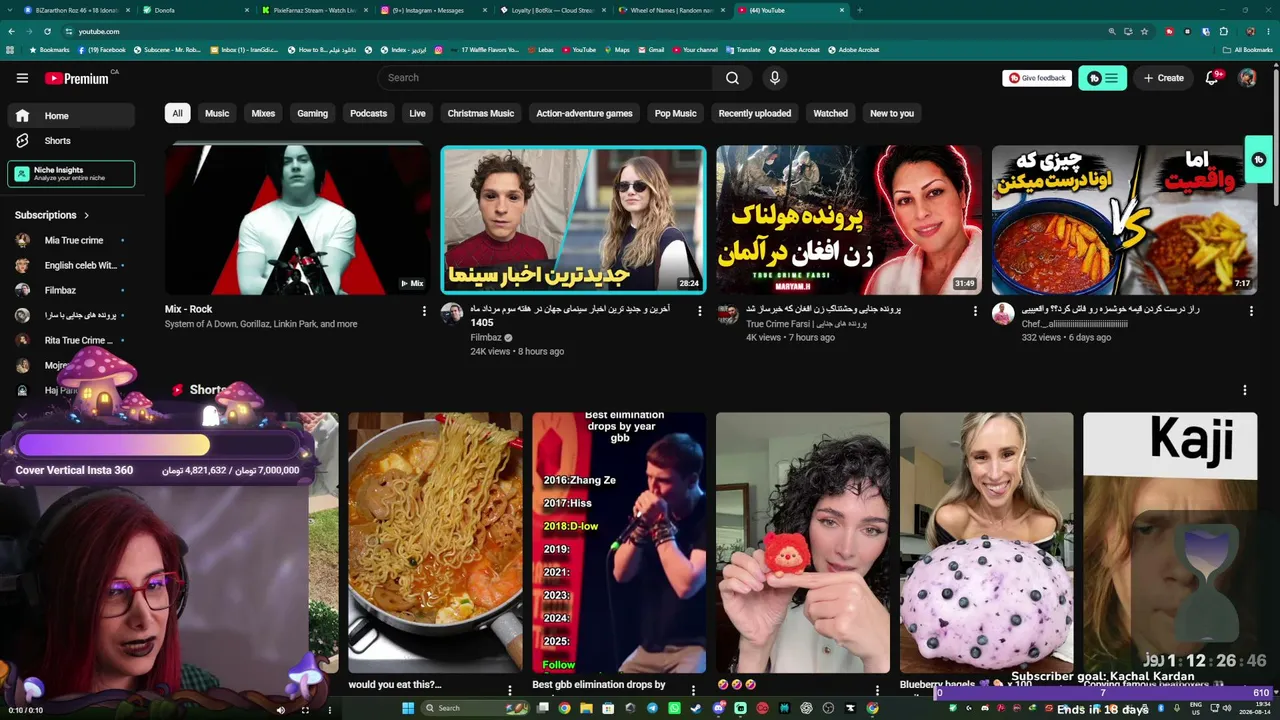Switch to the Instagram Messages browser tab

tap(434, 10)
